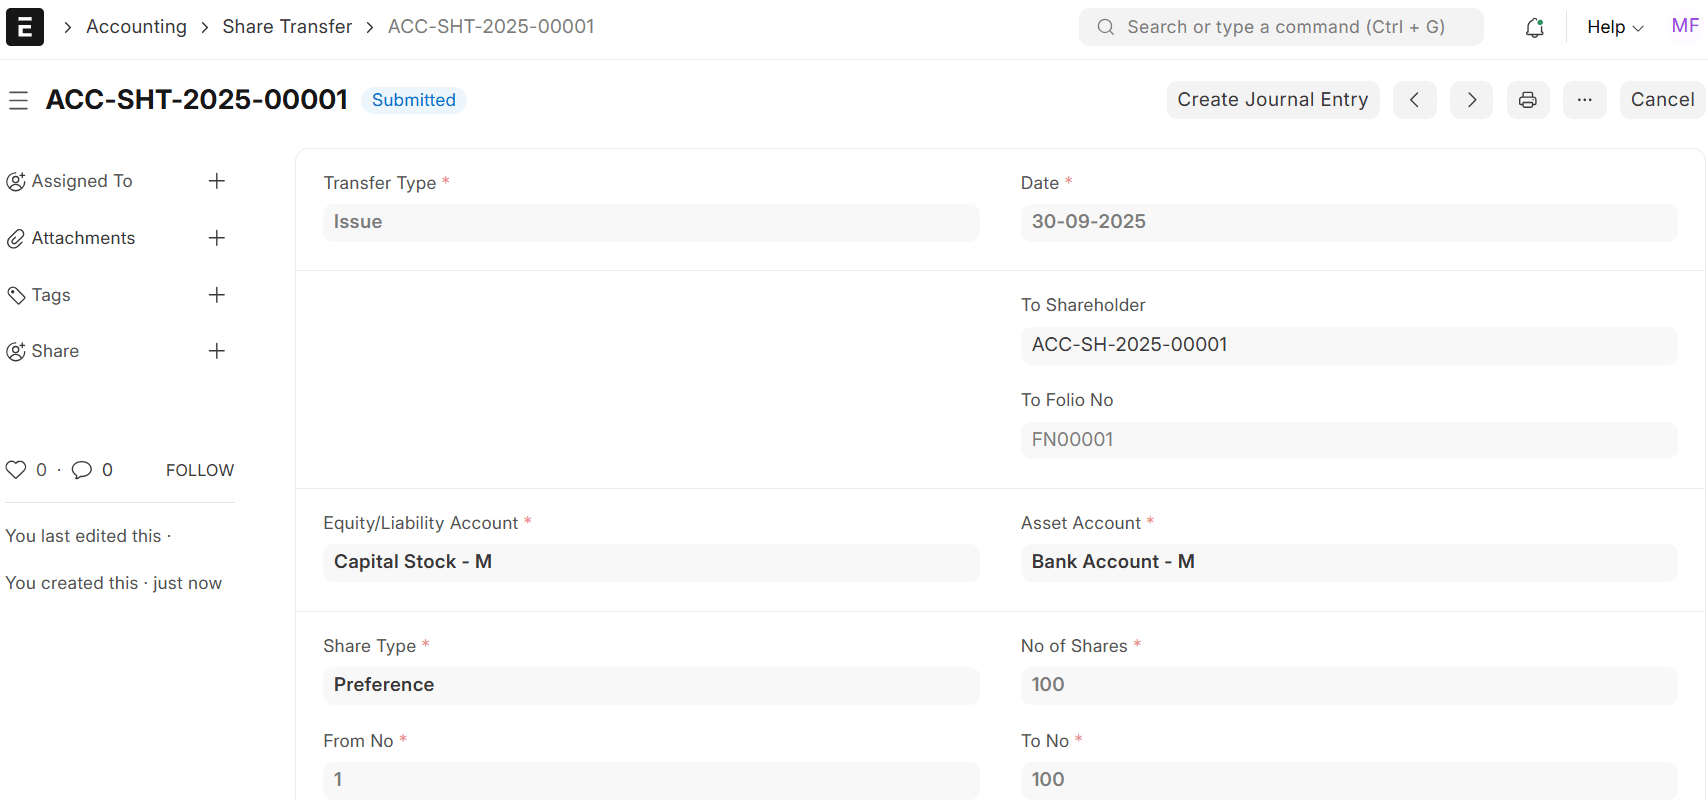Like this document with heart icon

click(16, 470)
